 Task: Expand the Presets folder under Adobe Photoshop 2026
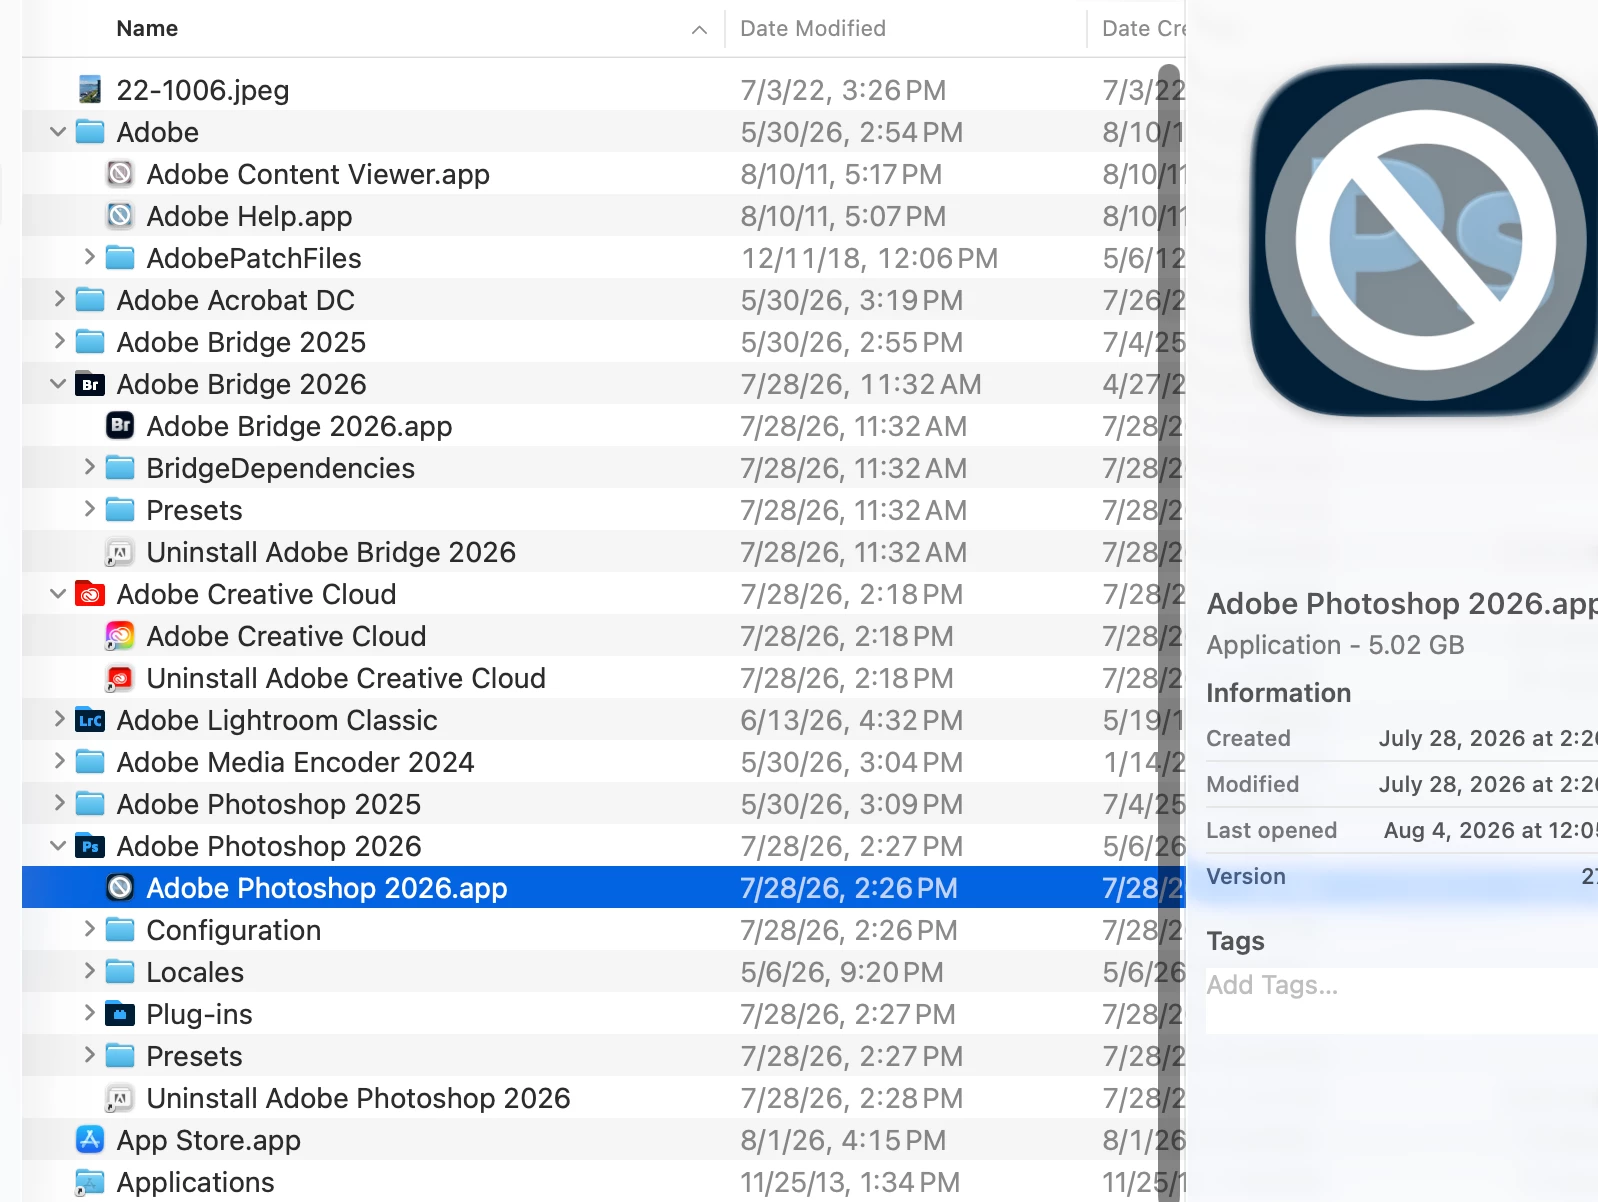click(89, 1055)
